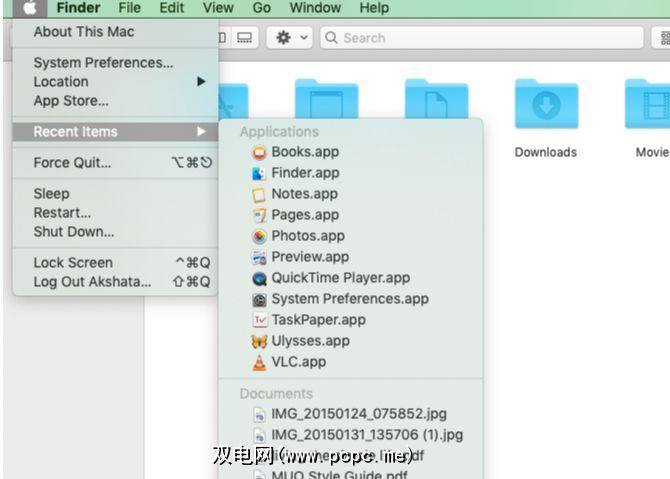Launch Ulysses.app
The width and height of the screenshot is (670, 479).
pos(350,341)
